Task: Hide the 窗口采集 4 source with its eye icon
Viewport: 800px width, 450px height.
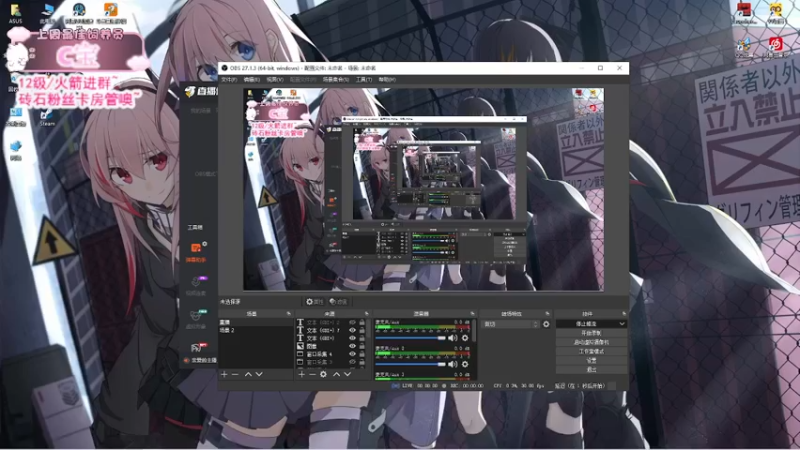Action: pyautogui.click(x=352, y=354)
